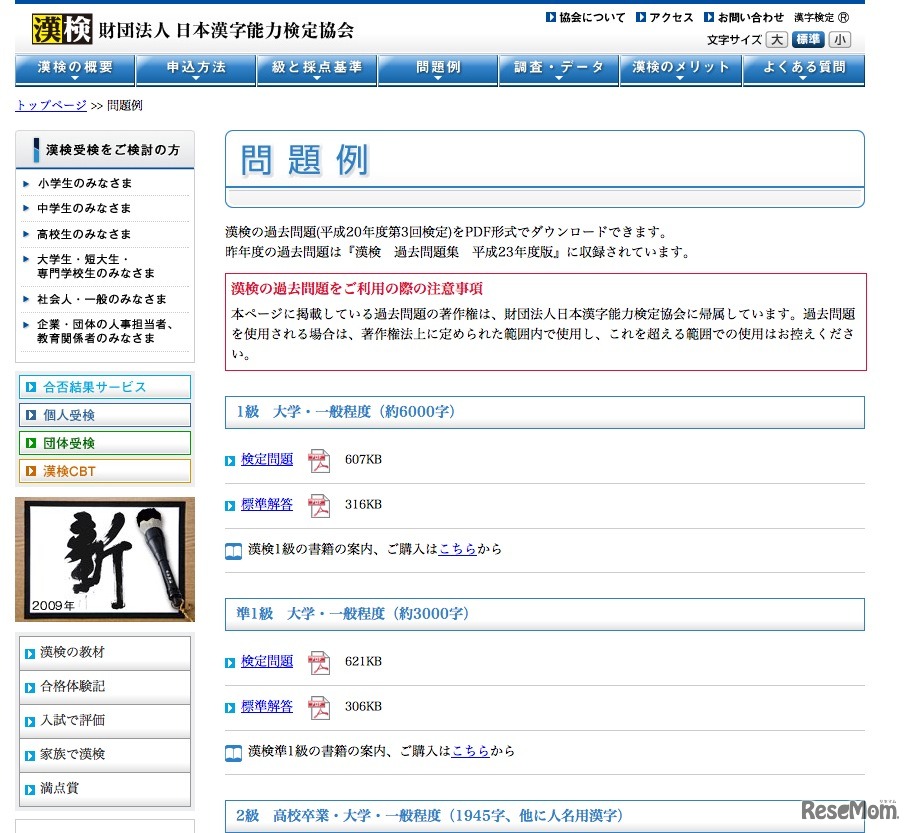This screenshot has width=912, height=833.
Task: Click the 2009年 calligraphy image in the sidebar
Action: click(104, 558)
